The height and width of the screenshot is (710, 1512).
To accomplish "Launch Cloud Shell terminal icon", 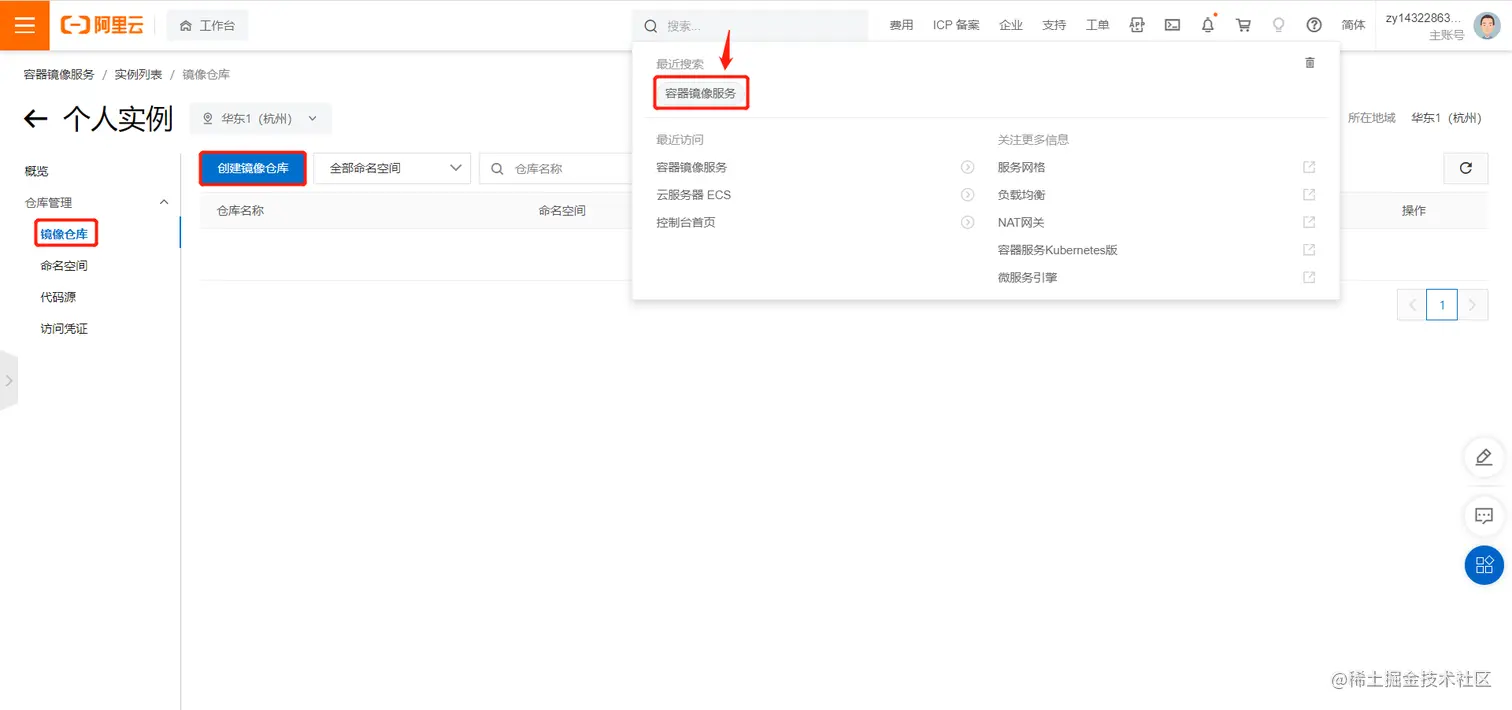I will (1172, 25).
